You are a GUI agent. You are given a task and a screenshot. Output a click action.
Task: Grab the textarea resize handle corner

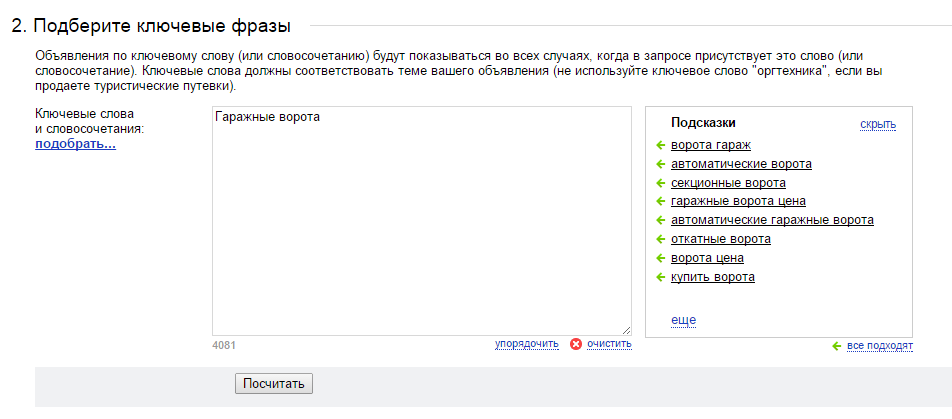click(x=626, y=330)
